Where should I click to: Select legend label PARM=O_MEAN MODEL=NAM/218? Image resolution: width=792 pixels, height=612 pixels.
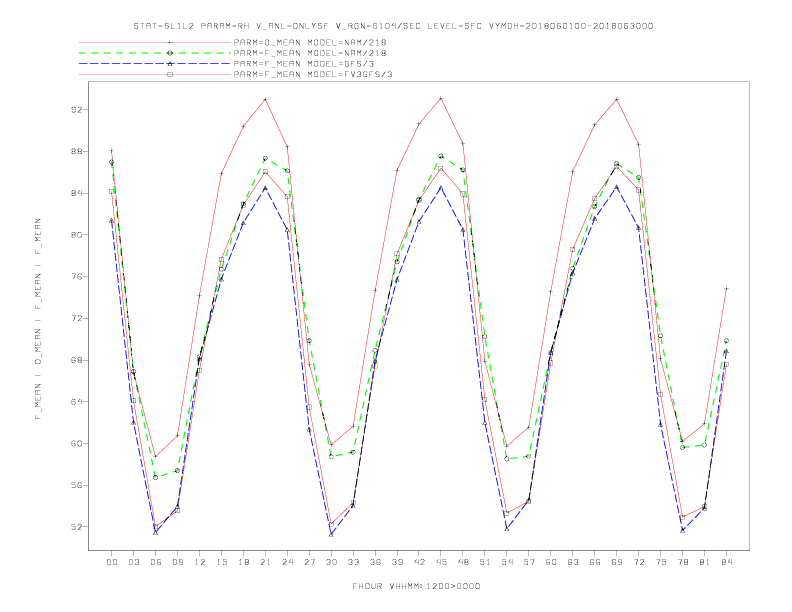(310, 42)
